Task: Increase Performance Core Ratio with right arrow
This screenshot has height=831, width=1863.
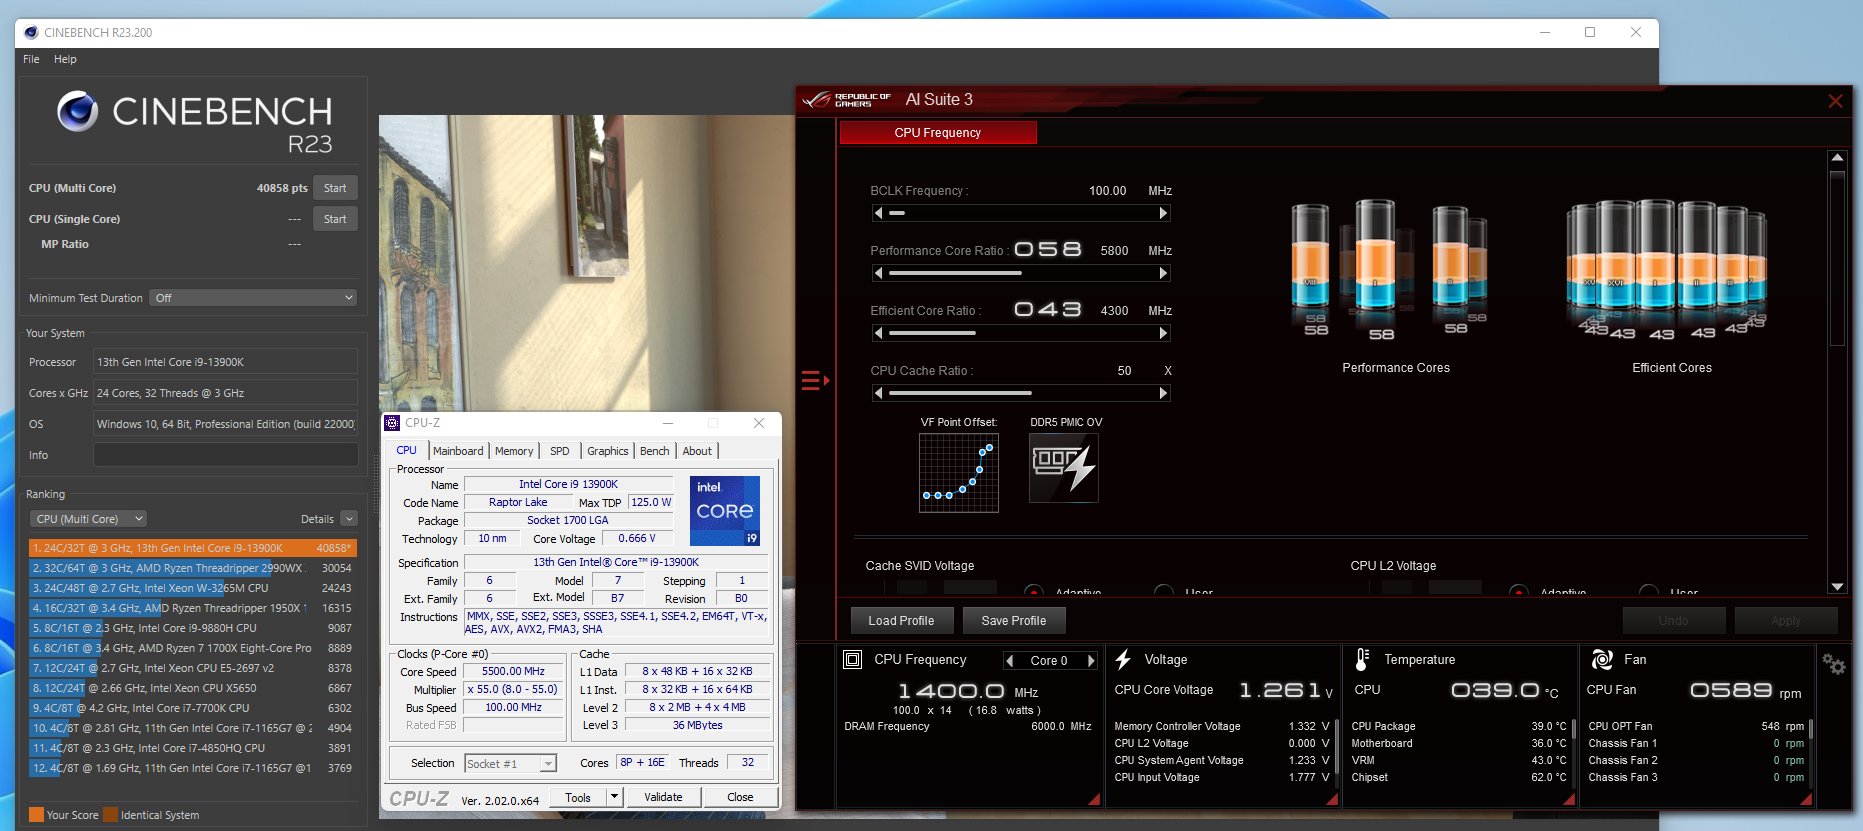Action: (x=1163, y=273)
